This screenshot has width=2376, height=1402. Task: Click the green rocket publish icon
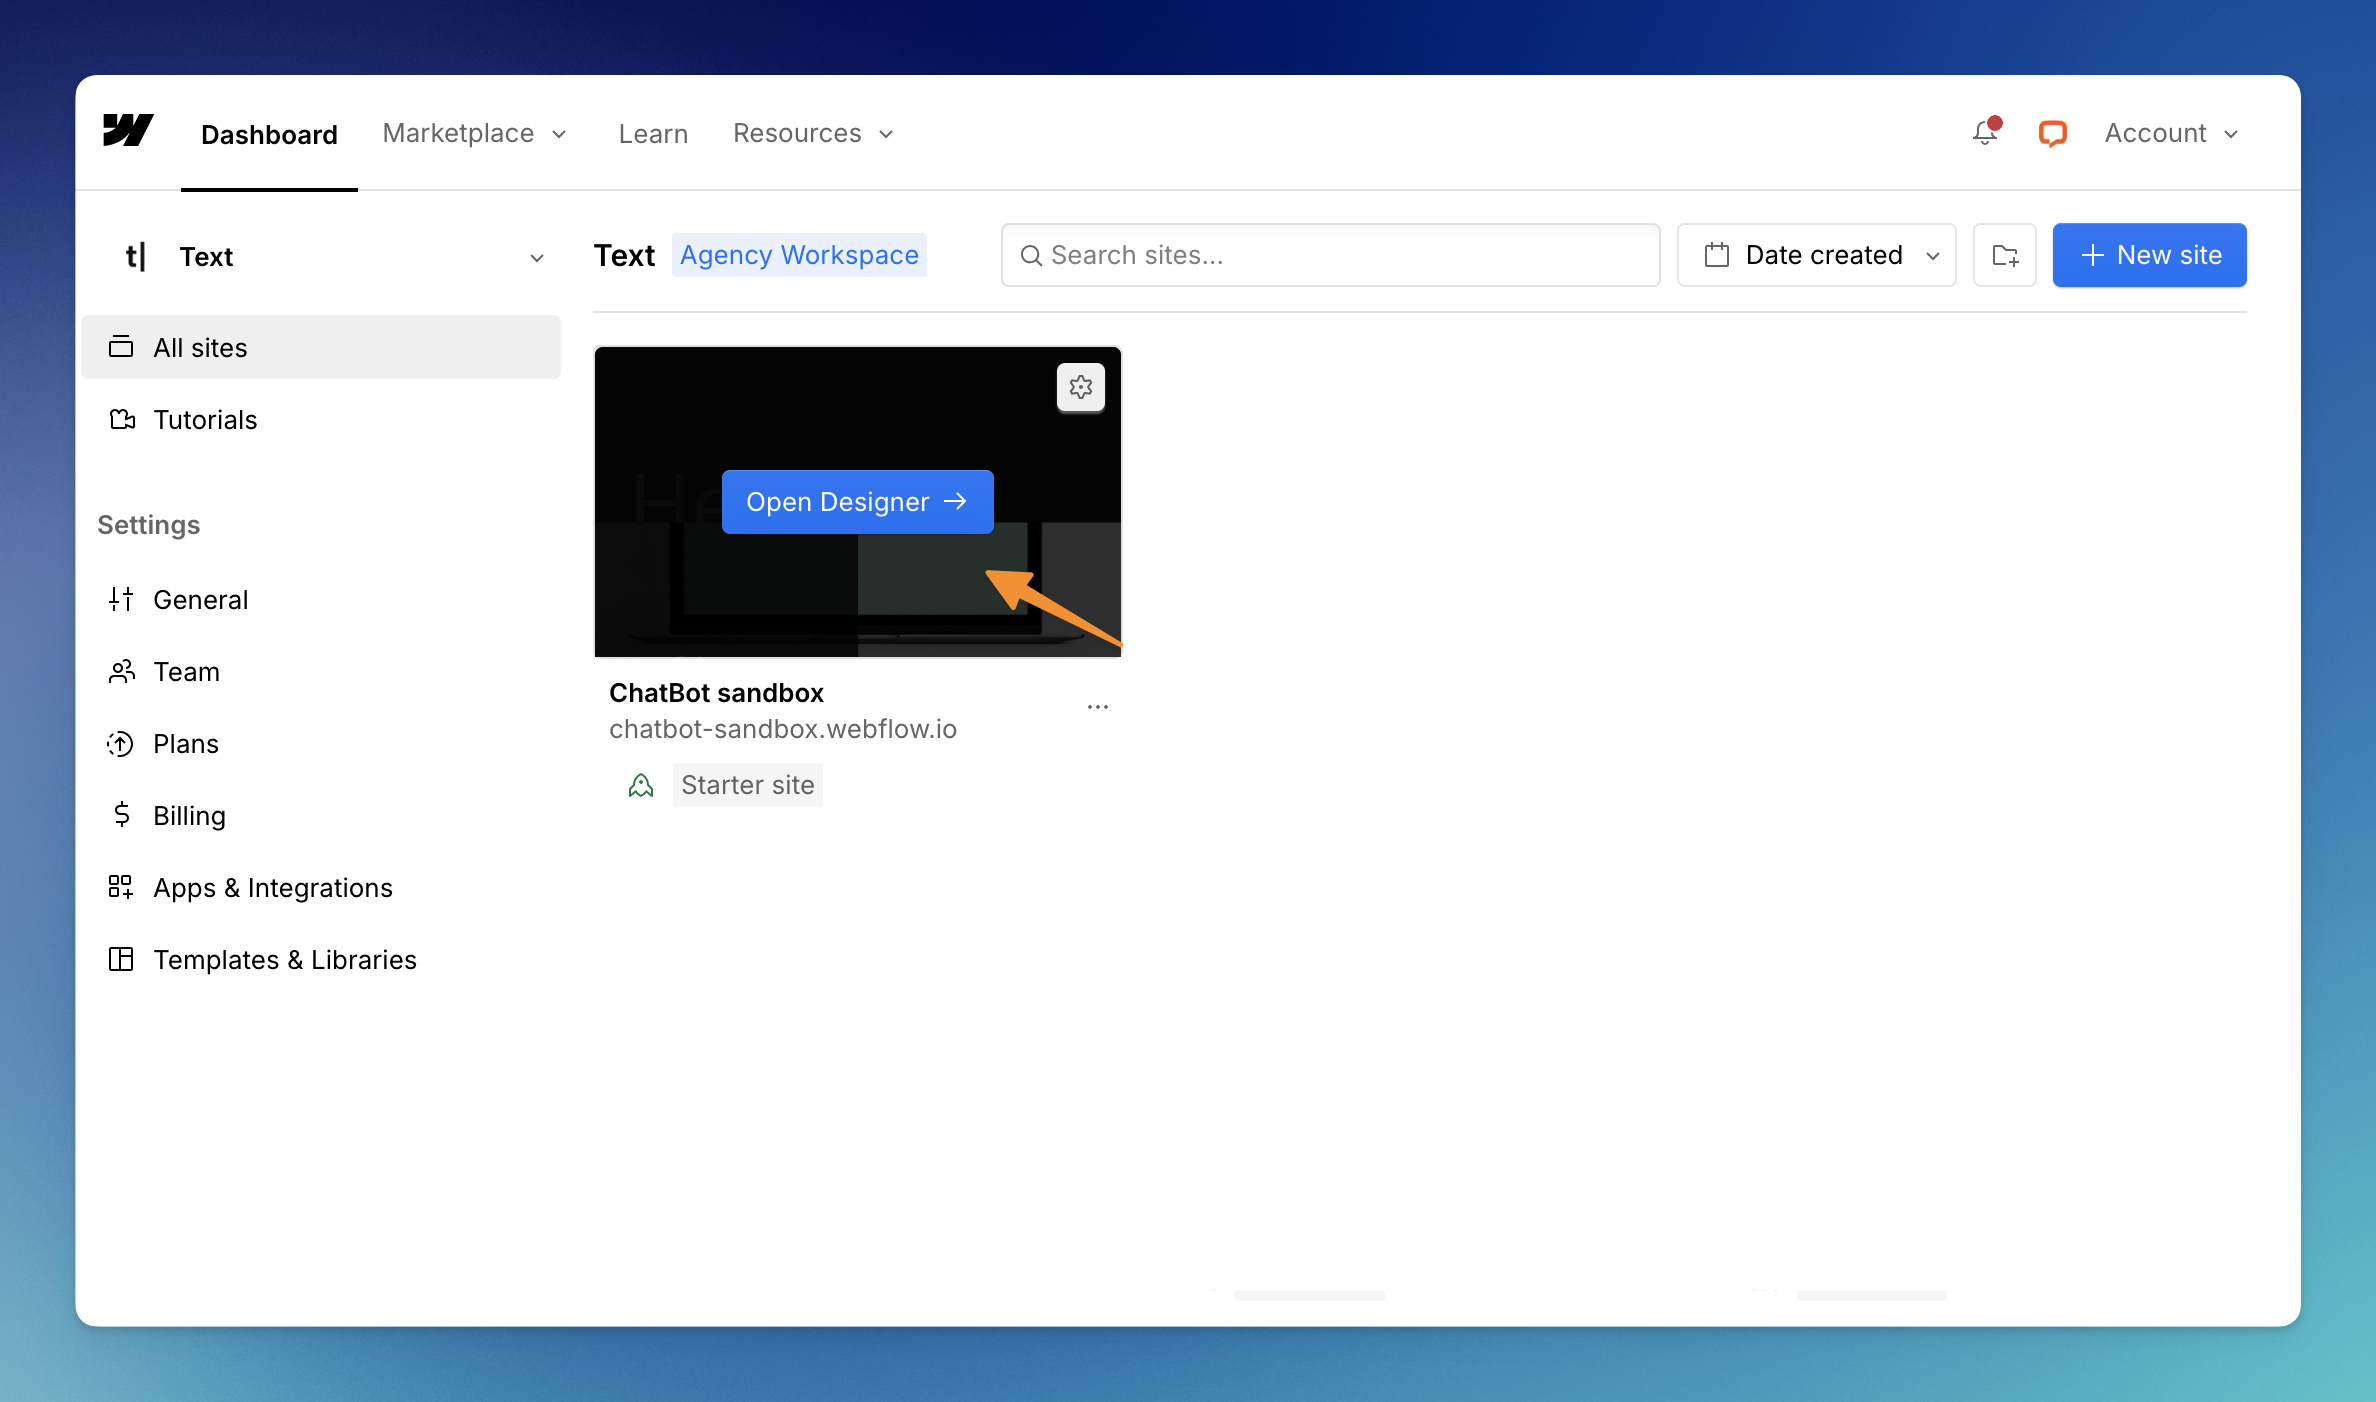[641, 786]
